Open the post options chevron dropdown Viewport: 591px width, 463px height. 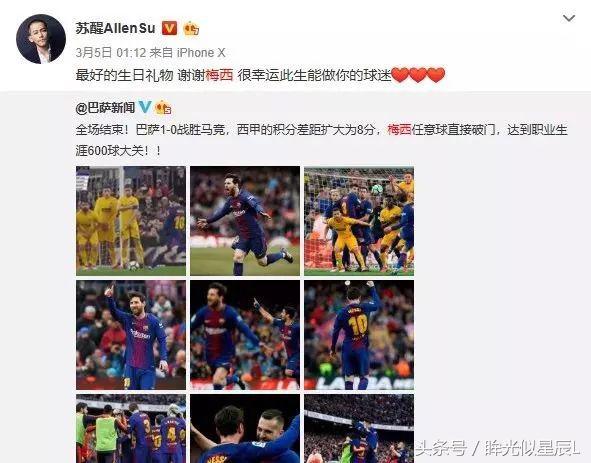[x=569, y=18]
